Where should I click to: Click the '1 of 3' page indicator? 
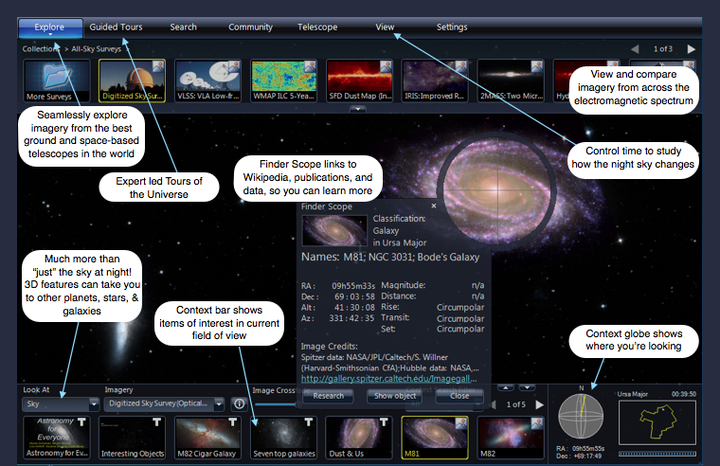pyautogui.click(x=663, y=49)
